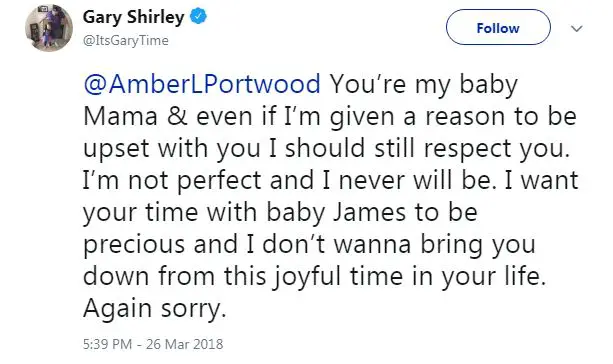Click the 5:39 PM tweet timestamp
613x364 pixels.
(x=107, y=344)
